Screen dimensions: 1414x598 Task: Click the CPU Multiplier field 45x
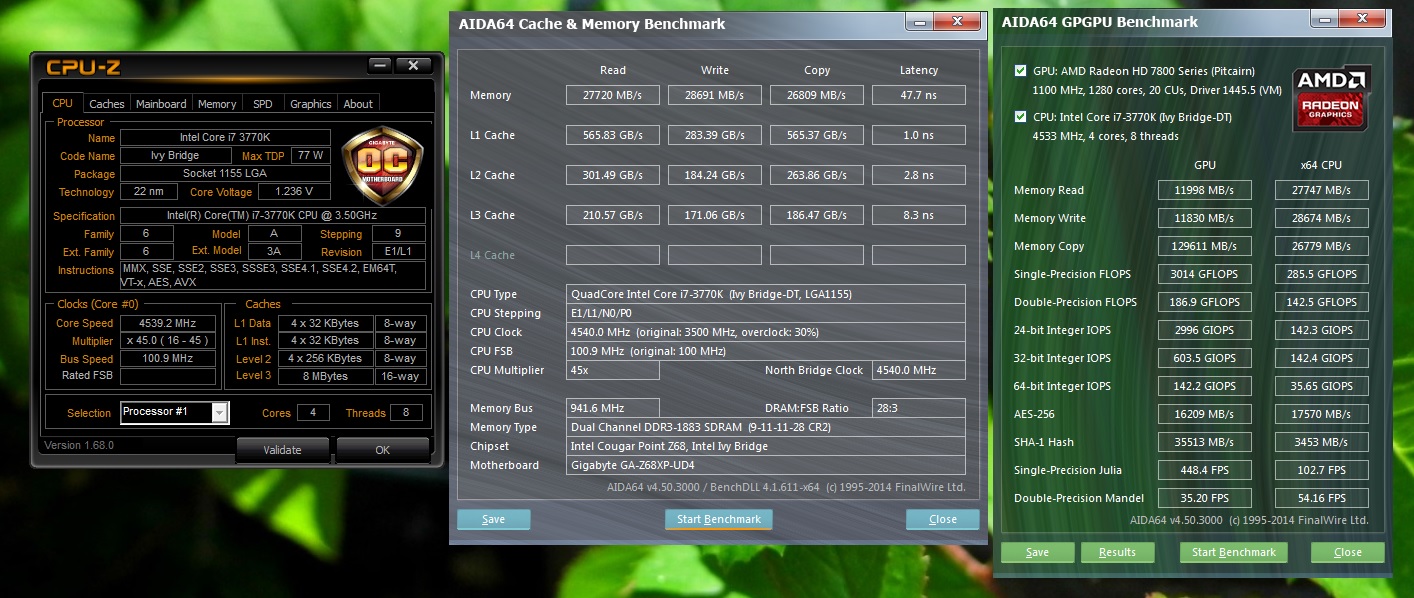coord(612,370)
